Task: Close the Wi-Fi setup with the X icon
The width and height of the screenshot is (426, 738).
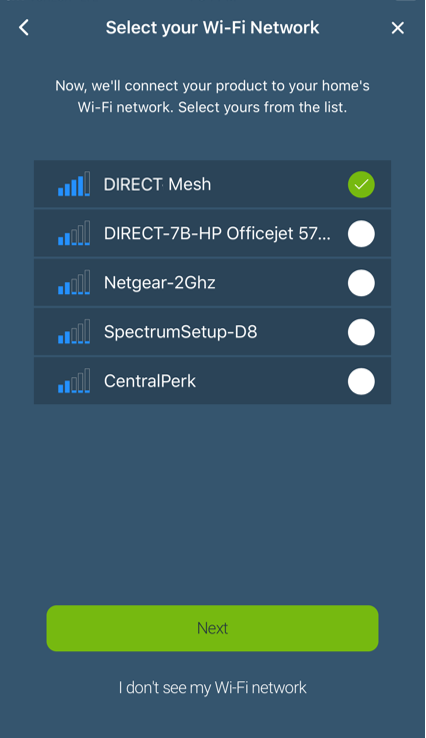Action: (x=398, y=28)
